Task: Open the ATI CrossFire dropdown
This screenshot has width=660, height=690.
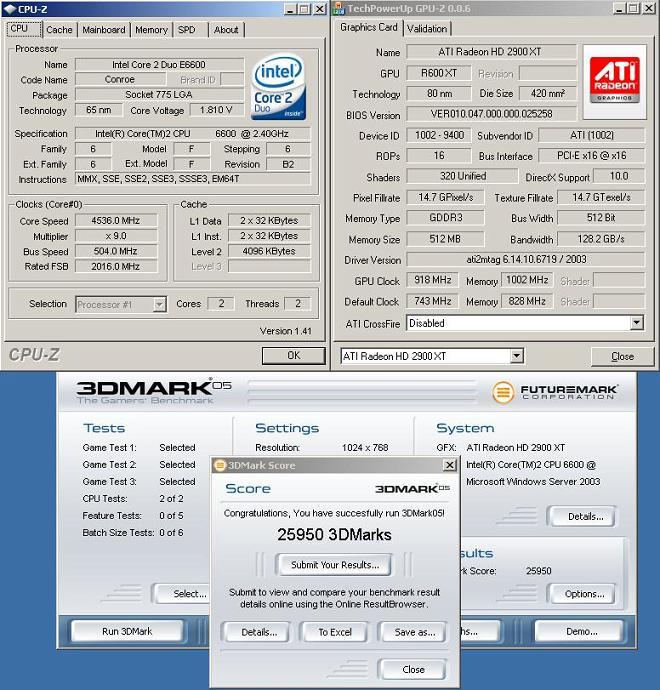Action: 636,323
